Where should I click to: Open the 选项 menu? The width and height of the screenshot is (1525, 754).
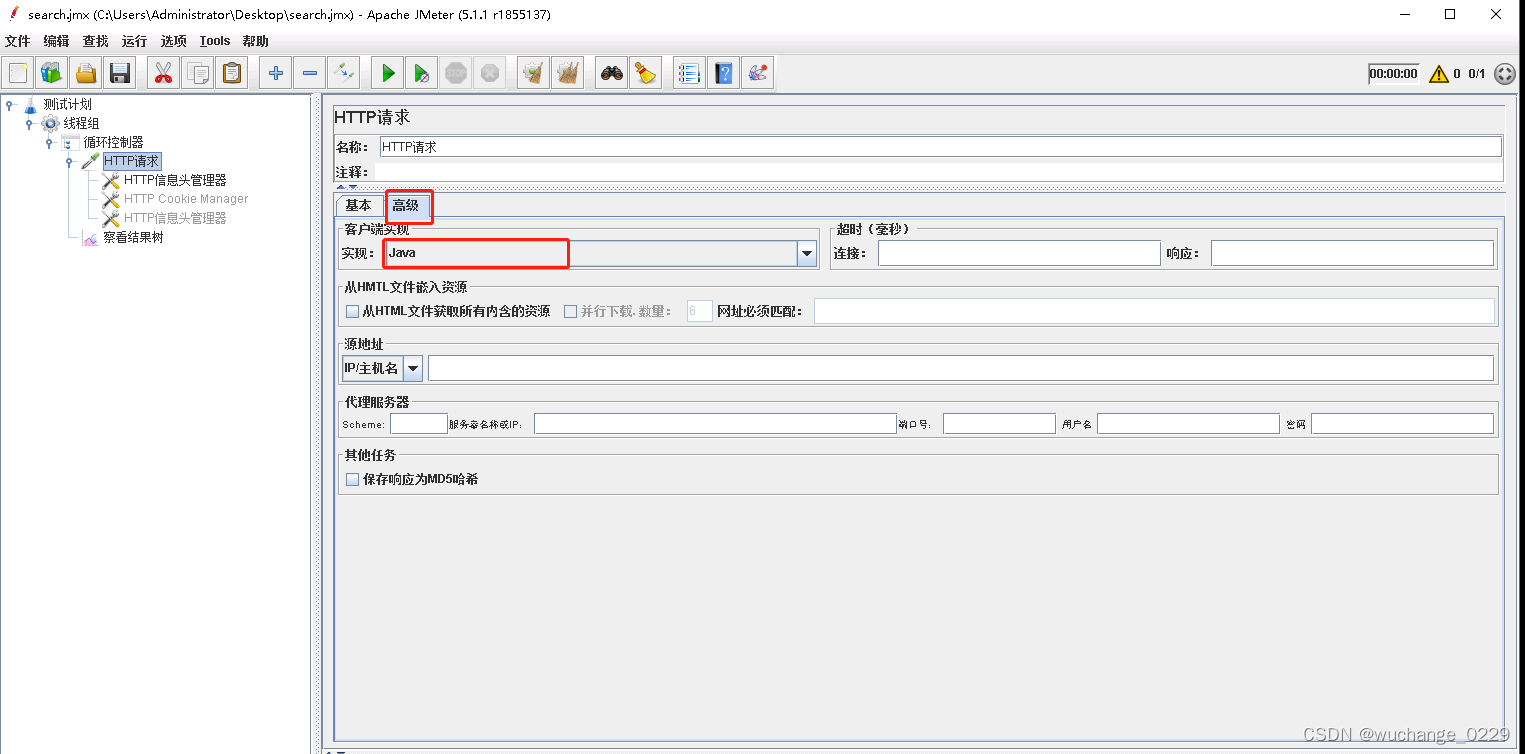click(x=172, y=41)
